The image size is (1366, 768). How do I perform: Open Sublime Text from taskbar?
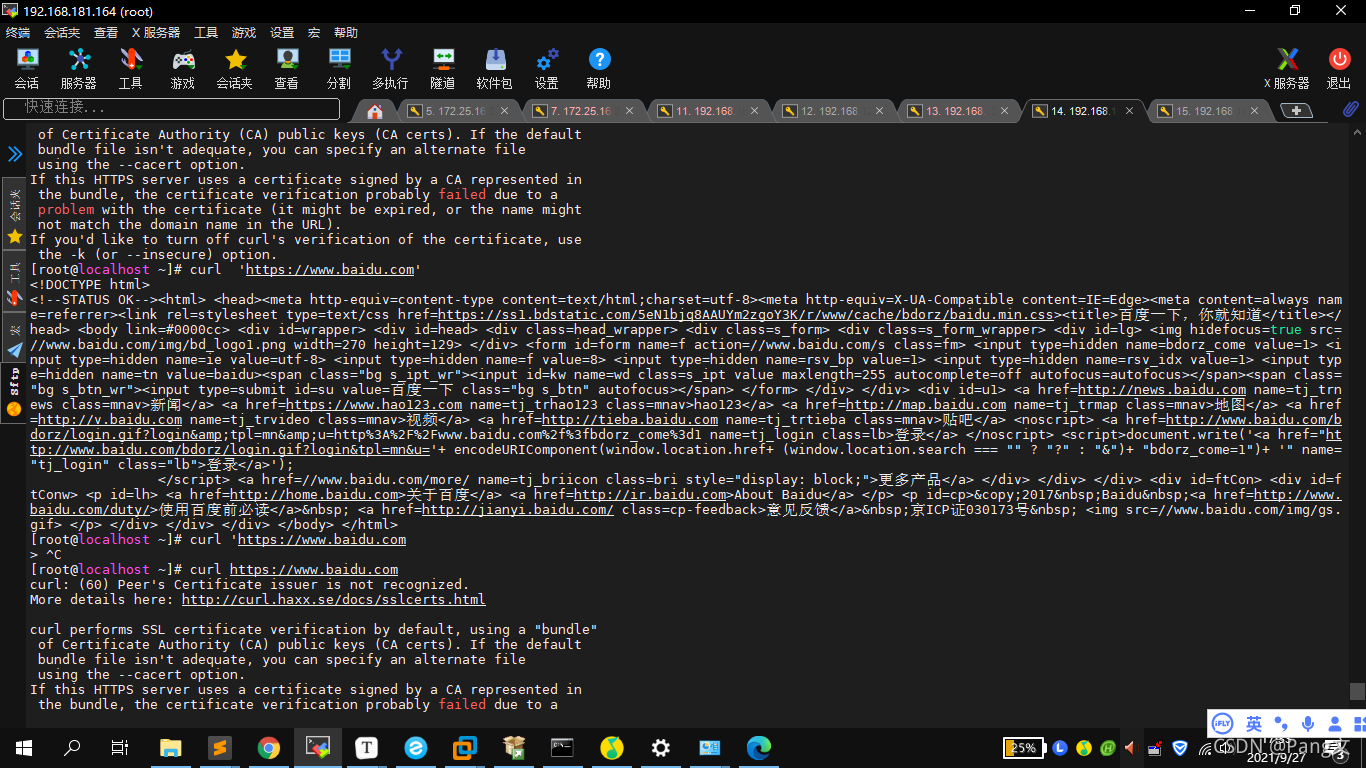[220, 747]
